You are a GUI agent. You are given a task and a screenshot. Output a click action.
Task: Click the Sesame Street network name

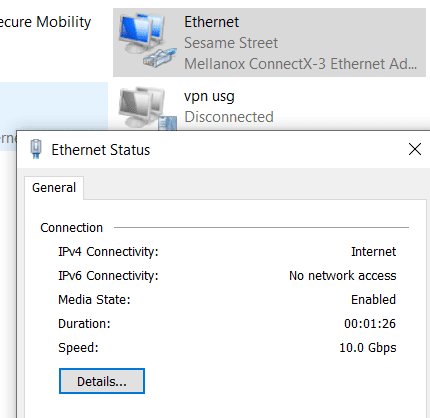coord(231,43)
